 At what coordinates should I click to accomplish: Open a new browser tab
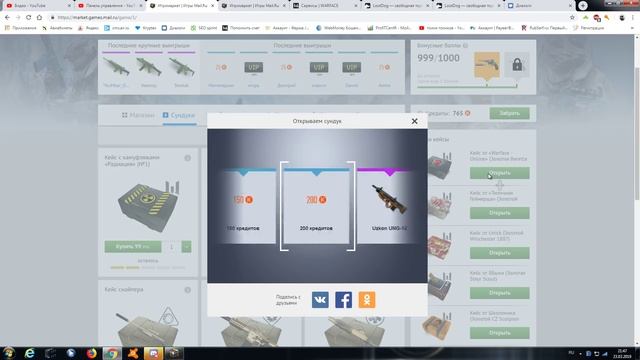tap(582, 5)
